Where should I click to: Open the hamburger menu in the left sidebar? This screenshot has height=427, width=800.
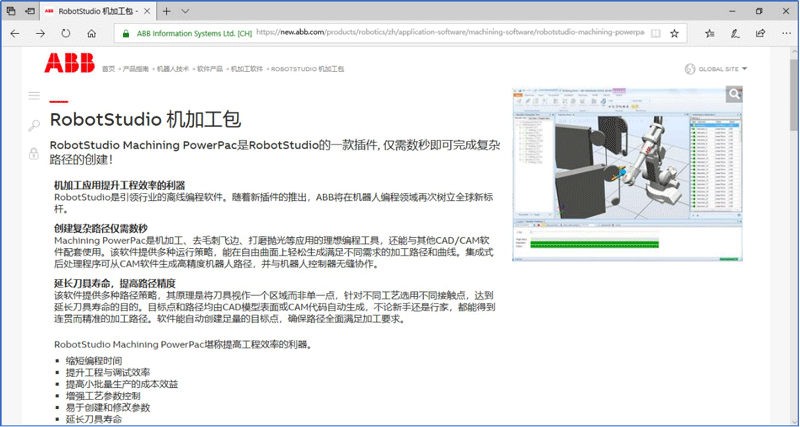(34, 96)
